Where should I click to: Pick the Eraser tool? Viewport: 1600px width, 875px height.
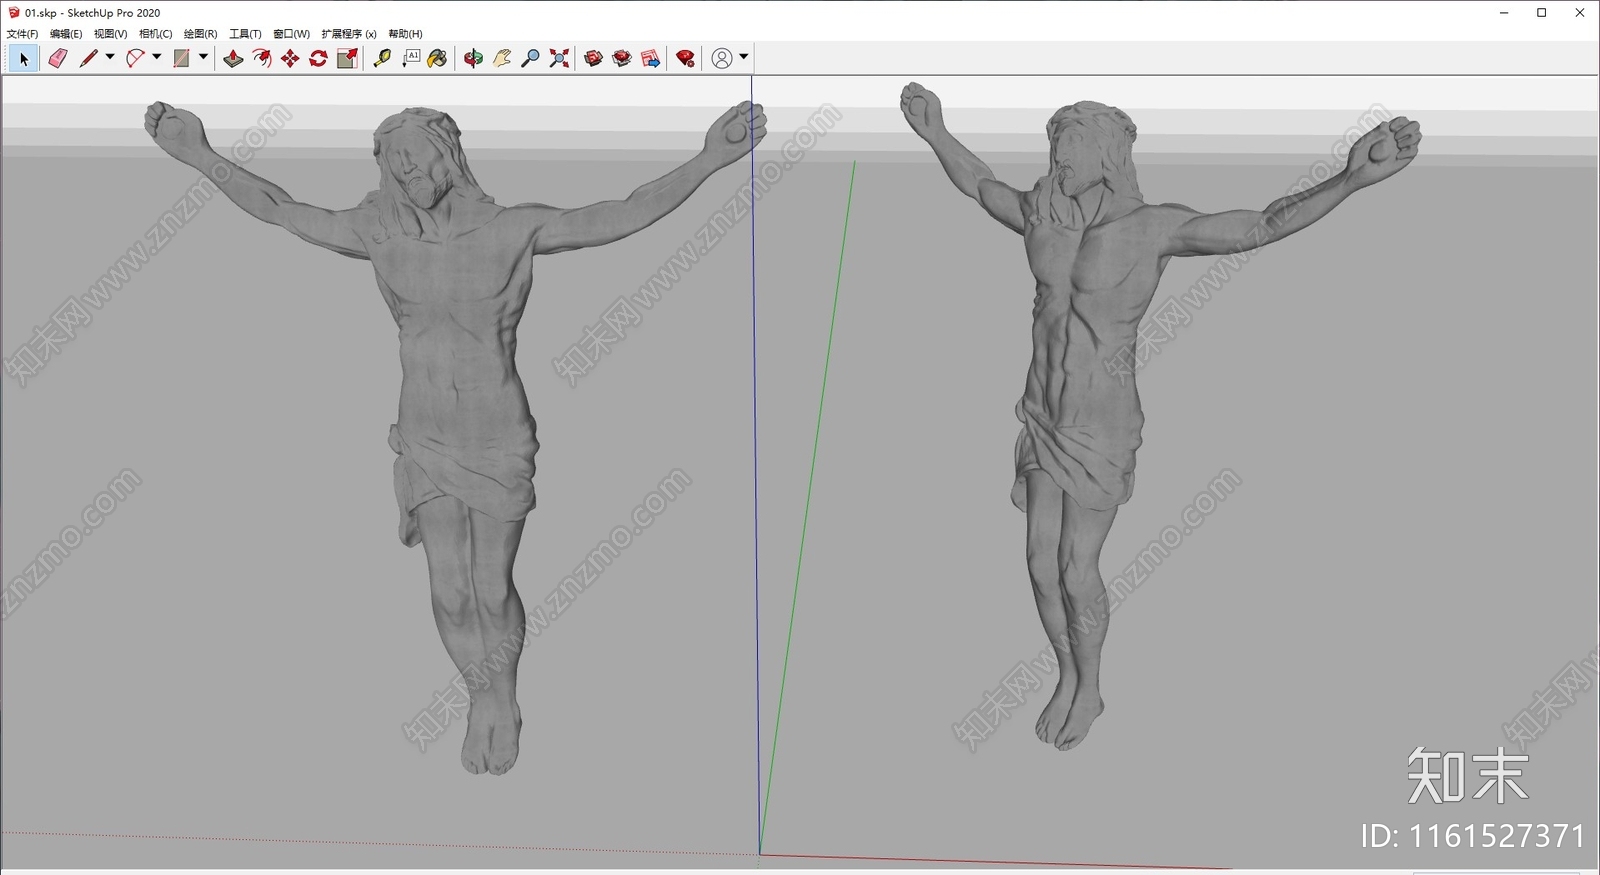58,59
